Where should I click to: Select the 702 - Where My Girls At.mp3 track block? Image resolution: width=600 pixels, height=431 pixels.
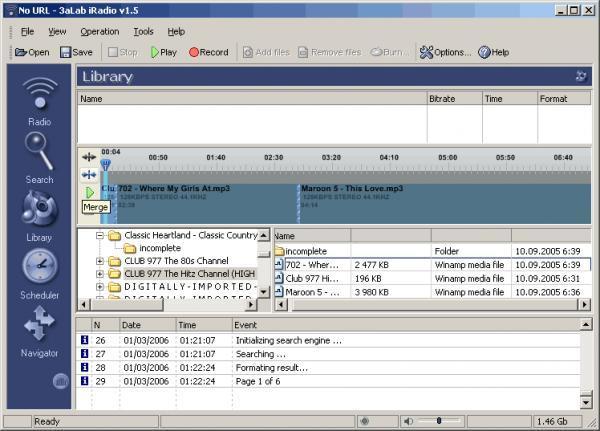(x=207, y=204)
